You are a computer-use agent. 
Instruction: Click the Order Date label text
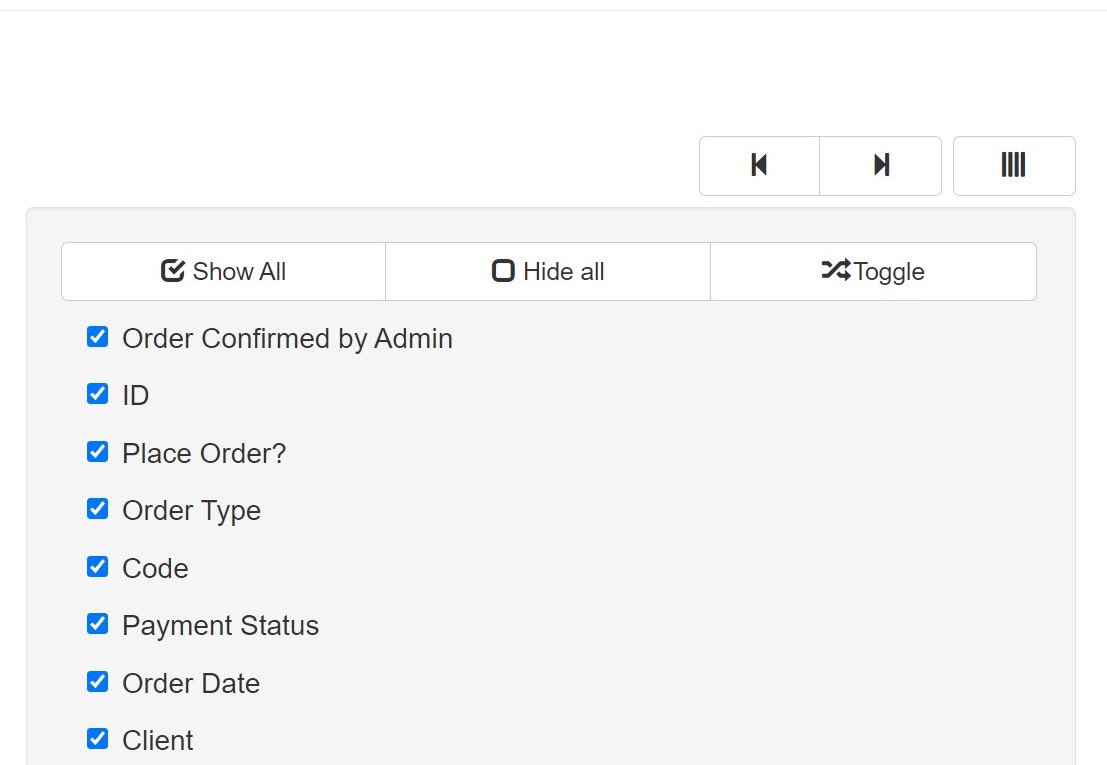coord(191,683)
